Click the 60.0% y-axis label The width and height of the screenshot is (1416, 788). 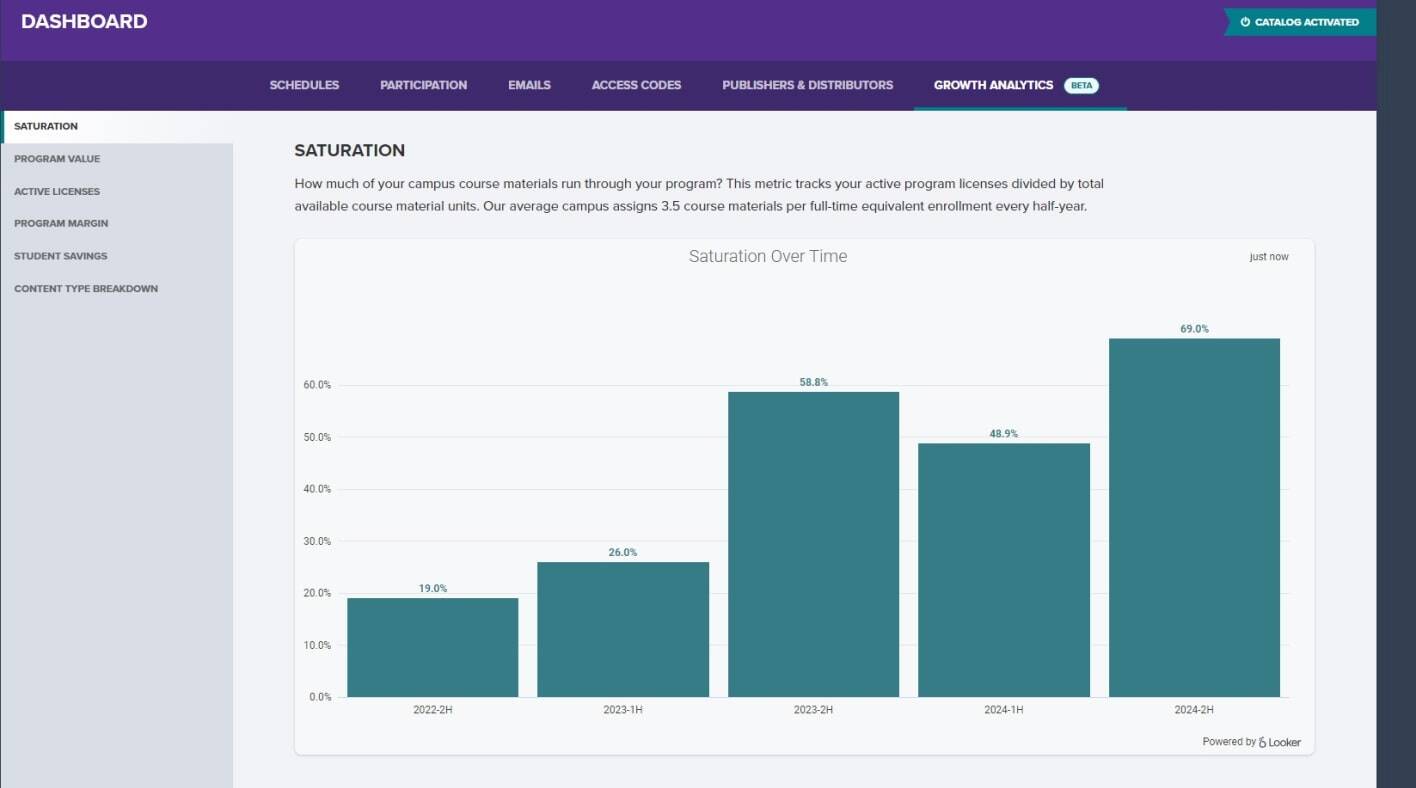pos(318,385)
